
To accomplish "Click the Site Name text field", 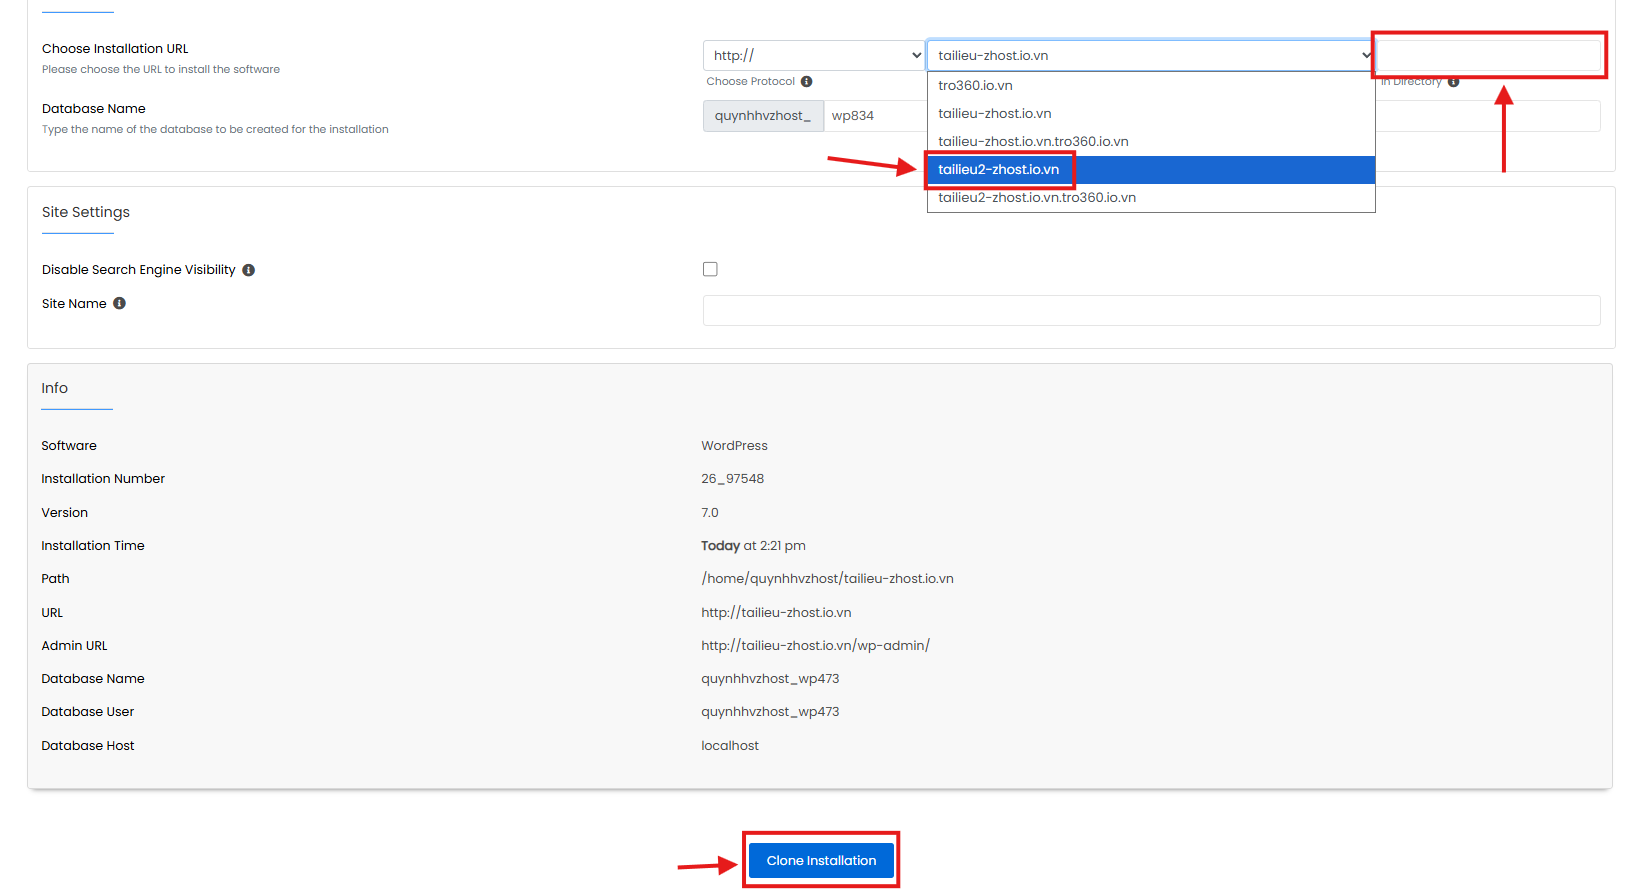I will click(x=1151, y=310).
